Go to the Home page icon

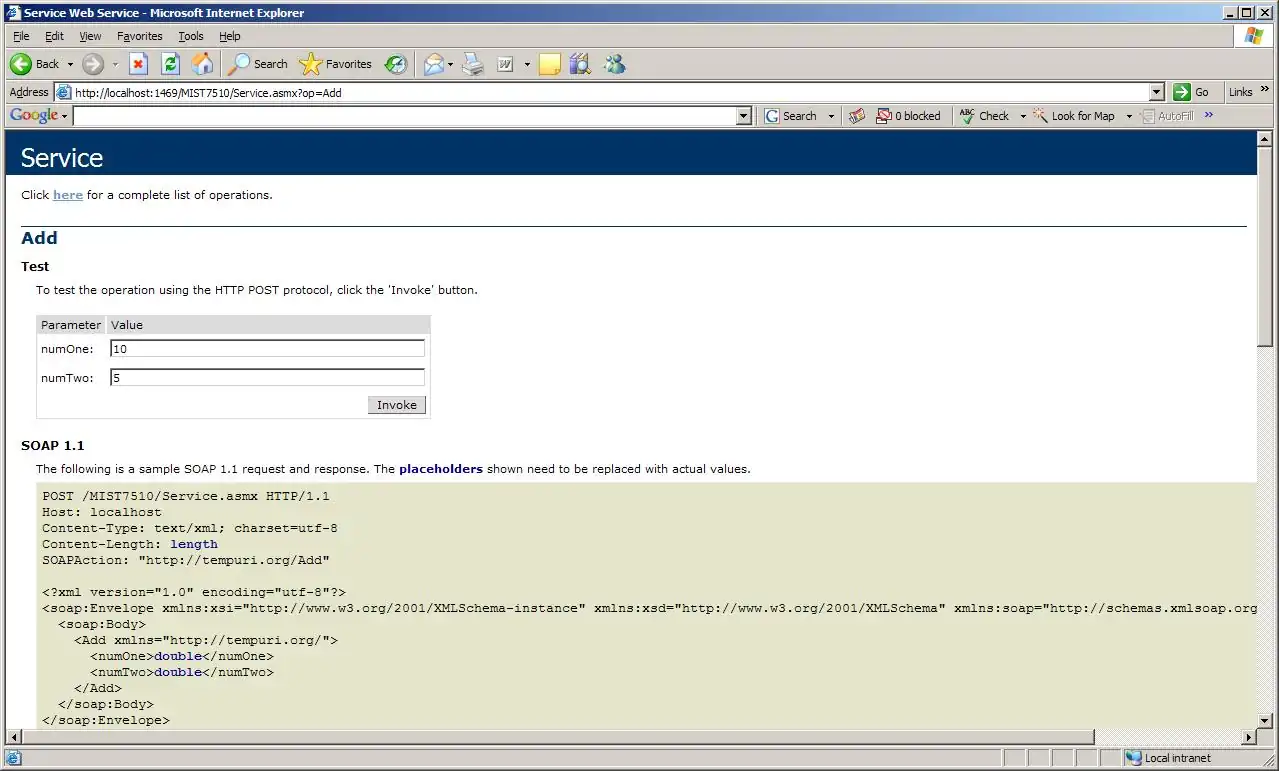tap(202, 64)
